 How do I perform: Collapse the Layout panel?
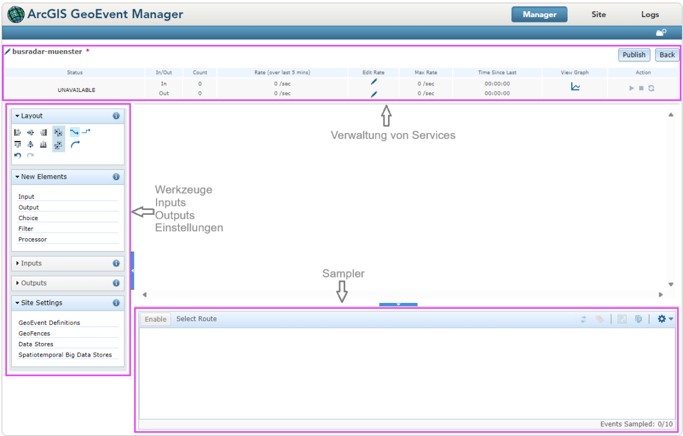click(x=17, y=116)
